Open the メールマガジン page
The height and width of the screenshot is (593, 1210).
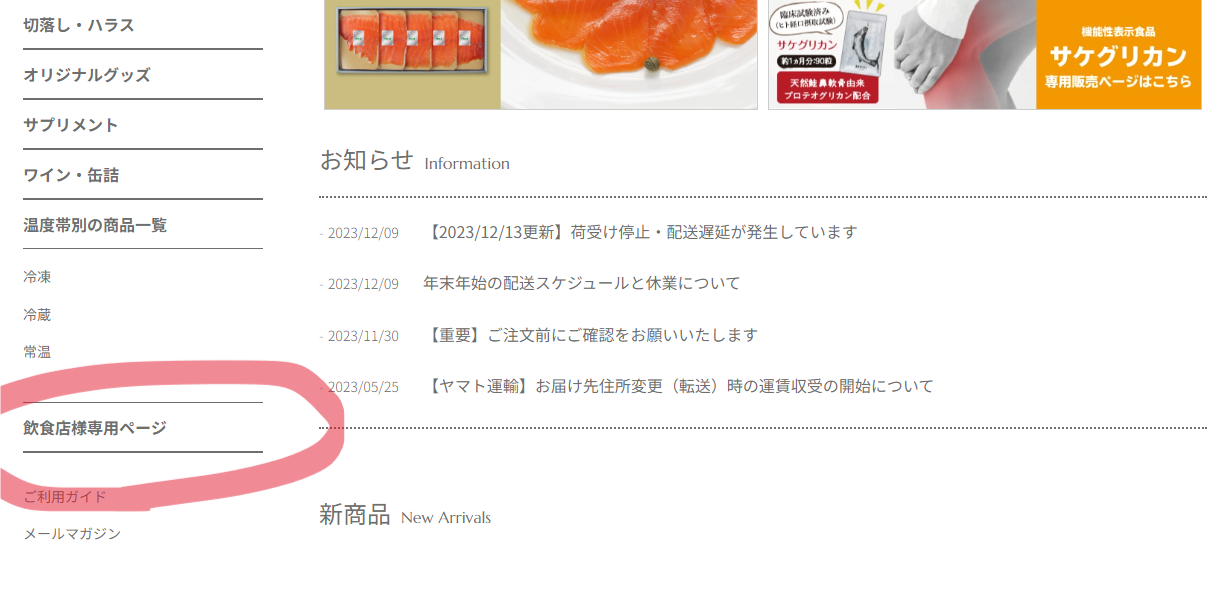tap(72, 534)
